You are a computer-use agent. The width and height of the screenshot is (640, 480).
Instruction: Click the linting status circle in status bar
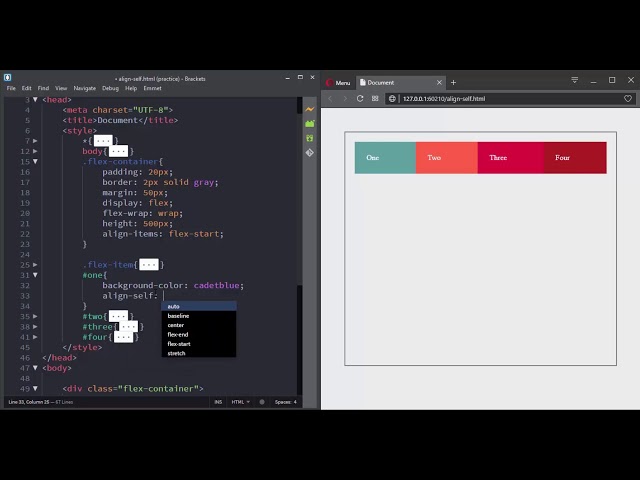262,402
